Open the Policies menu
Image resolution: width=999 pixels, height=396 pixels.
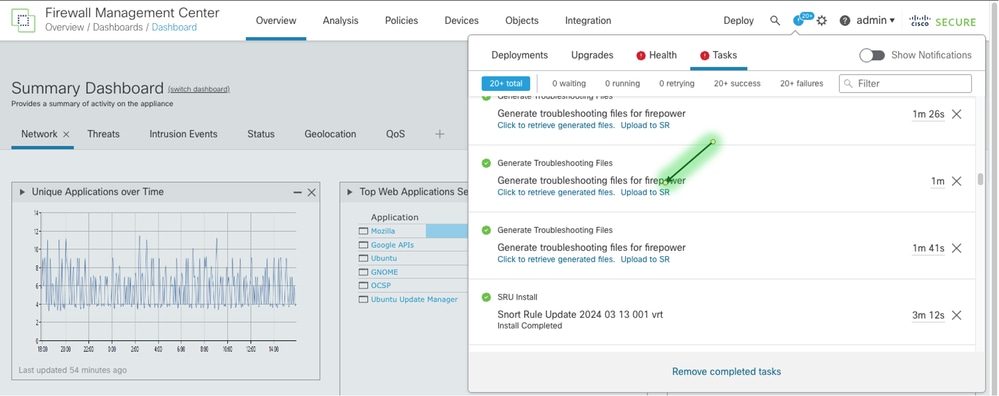point(401,20)
